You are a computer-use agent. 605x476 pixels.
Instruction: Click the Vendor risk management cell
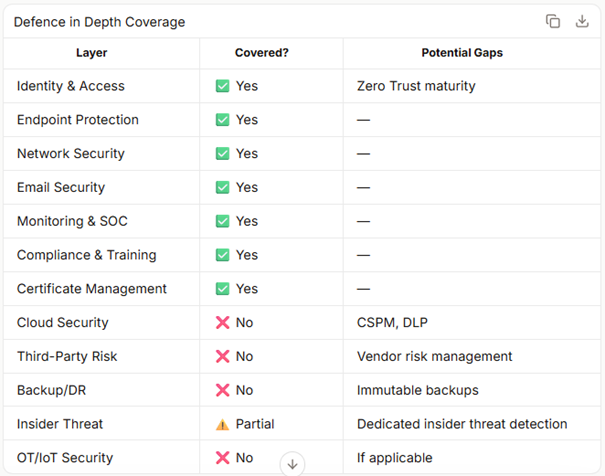pyautogui.click(x=434, y=356)
